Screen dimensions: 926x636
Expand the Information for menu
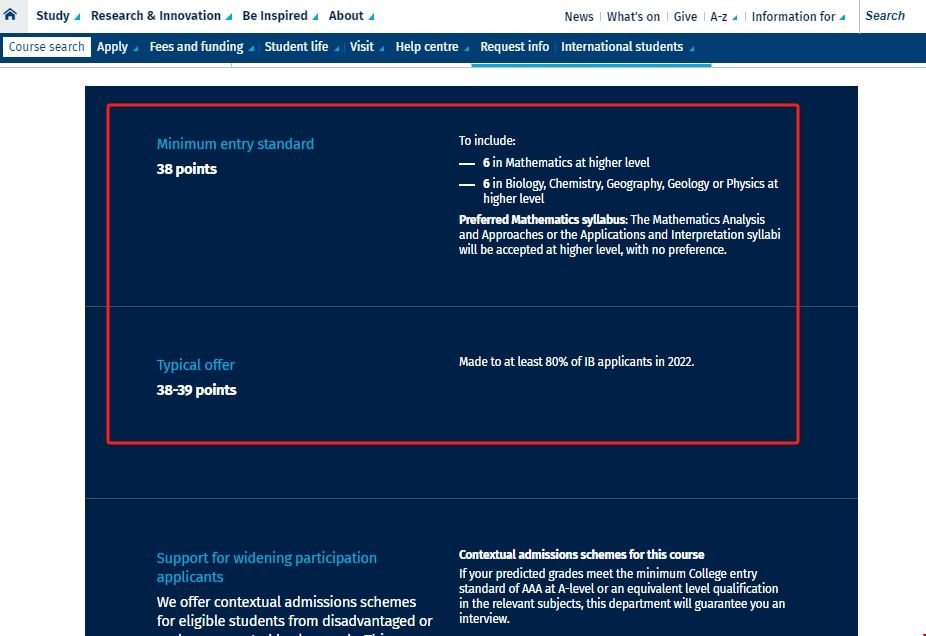tap(797, 17)
